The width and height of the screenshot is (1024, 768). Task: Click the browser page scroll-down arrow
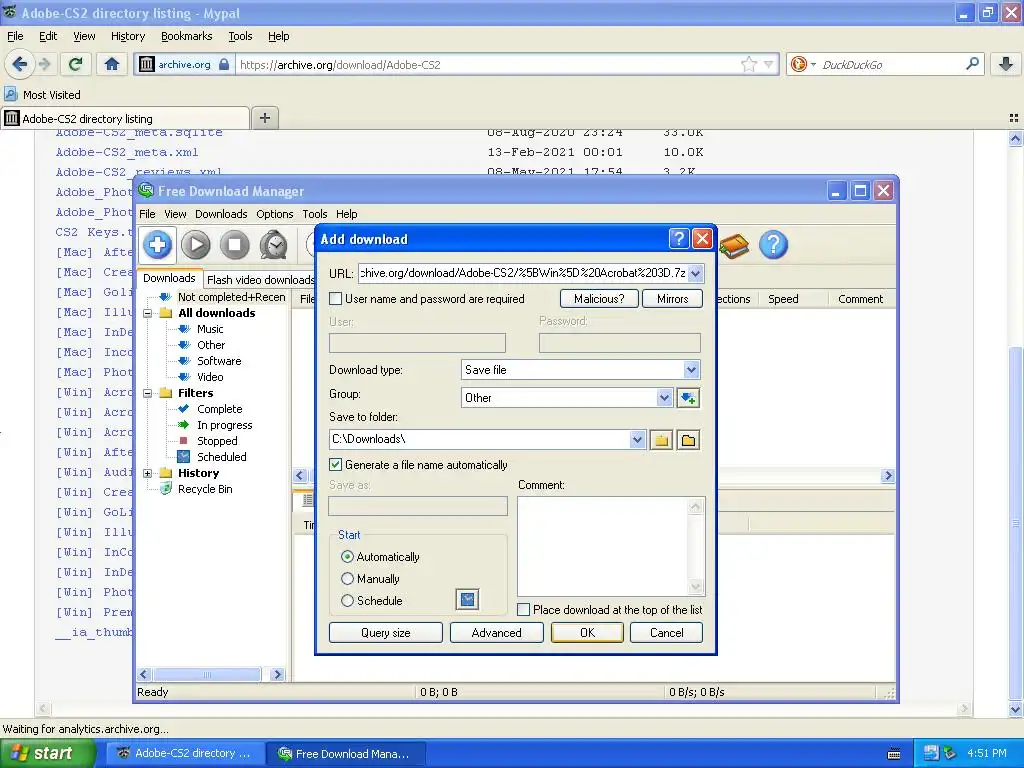pyautogui.click(x=1015, y=709)
